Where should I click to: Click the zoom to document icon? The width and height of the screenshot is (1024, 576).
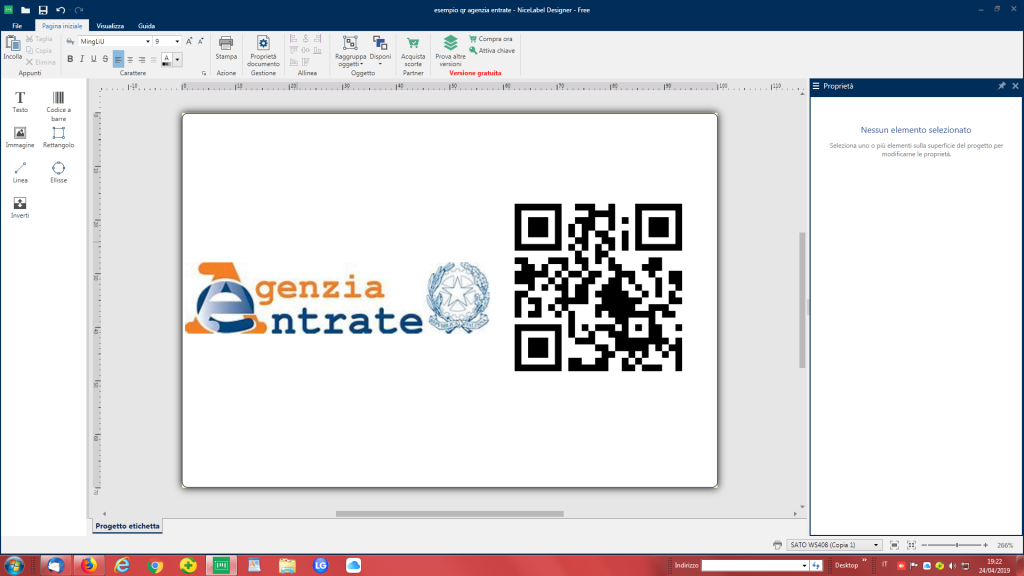894,545
